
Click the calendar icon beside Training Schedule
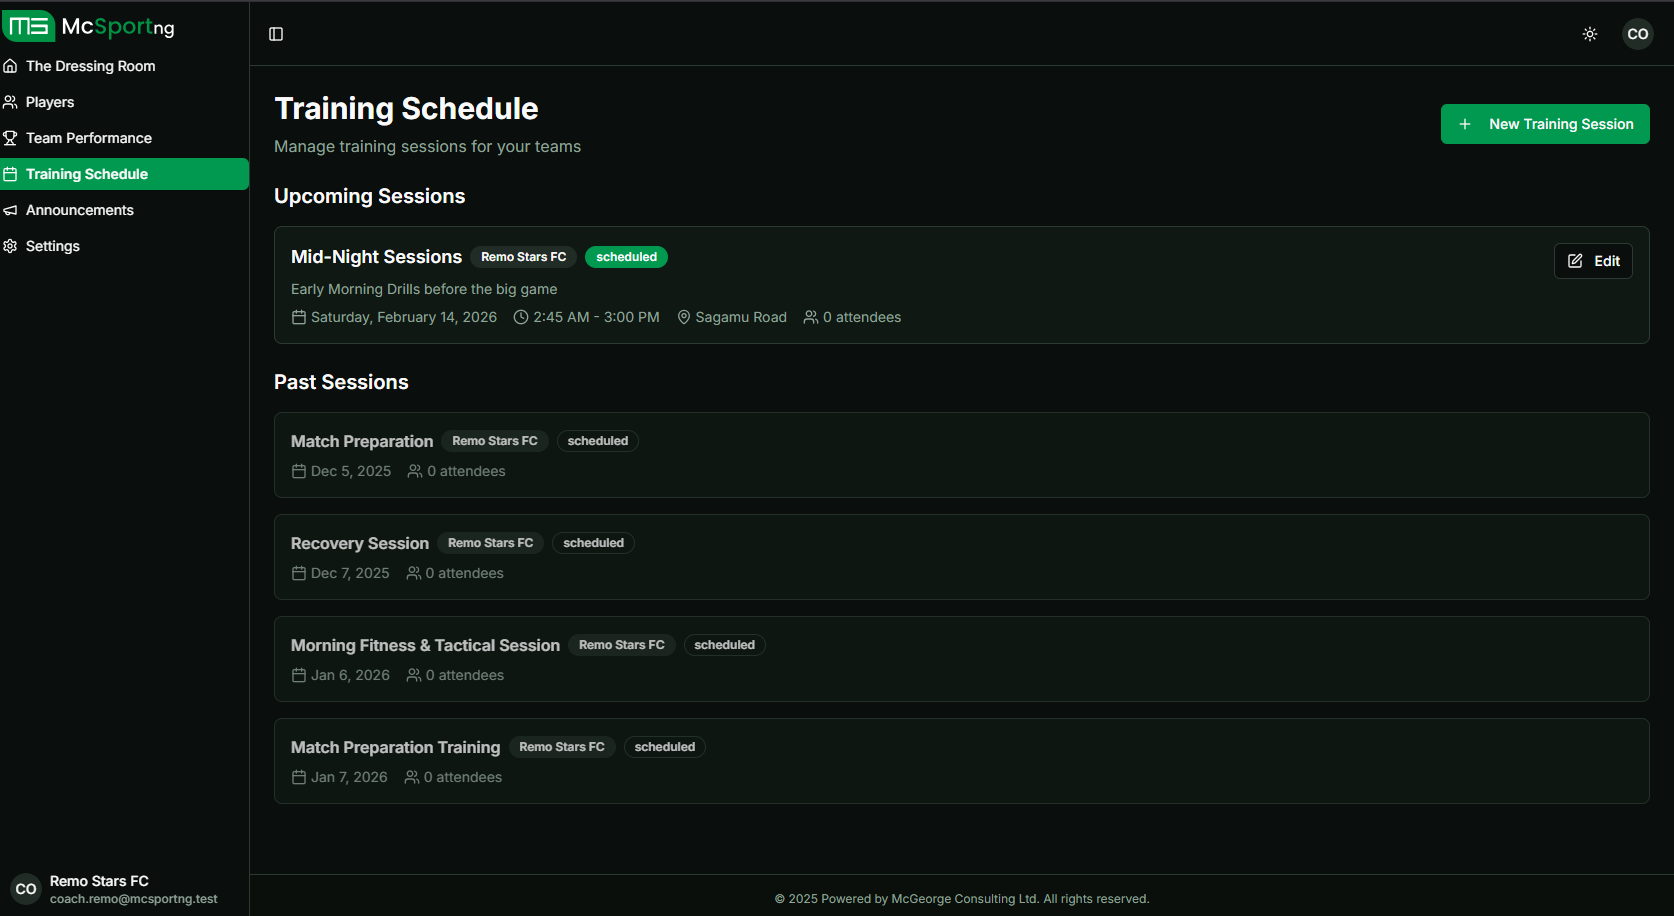click(x=11, y=173)
